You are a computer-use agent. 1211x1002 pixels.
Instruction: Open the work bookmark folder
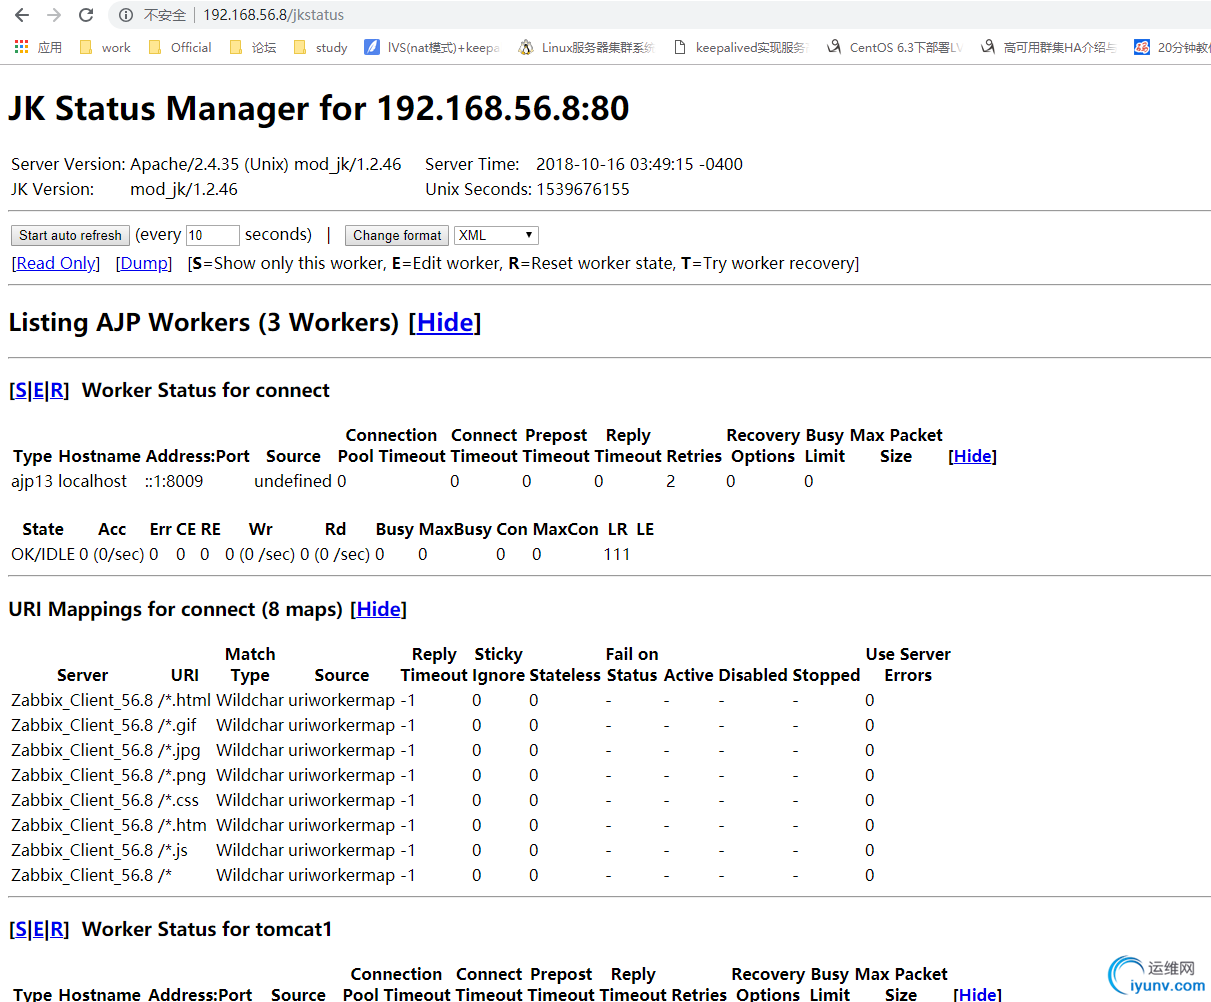tap(104, 47)
